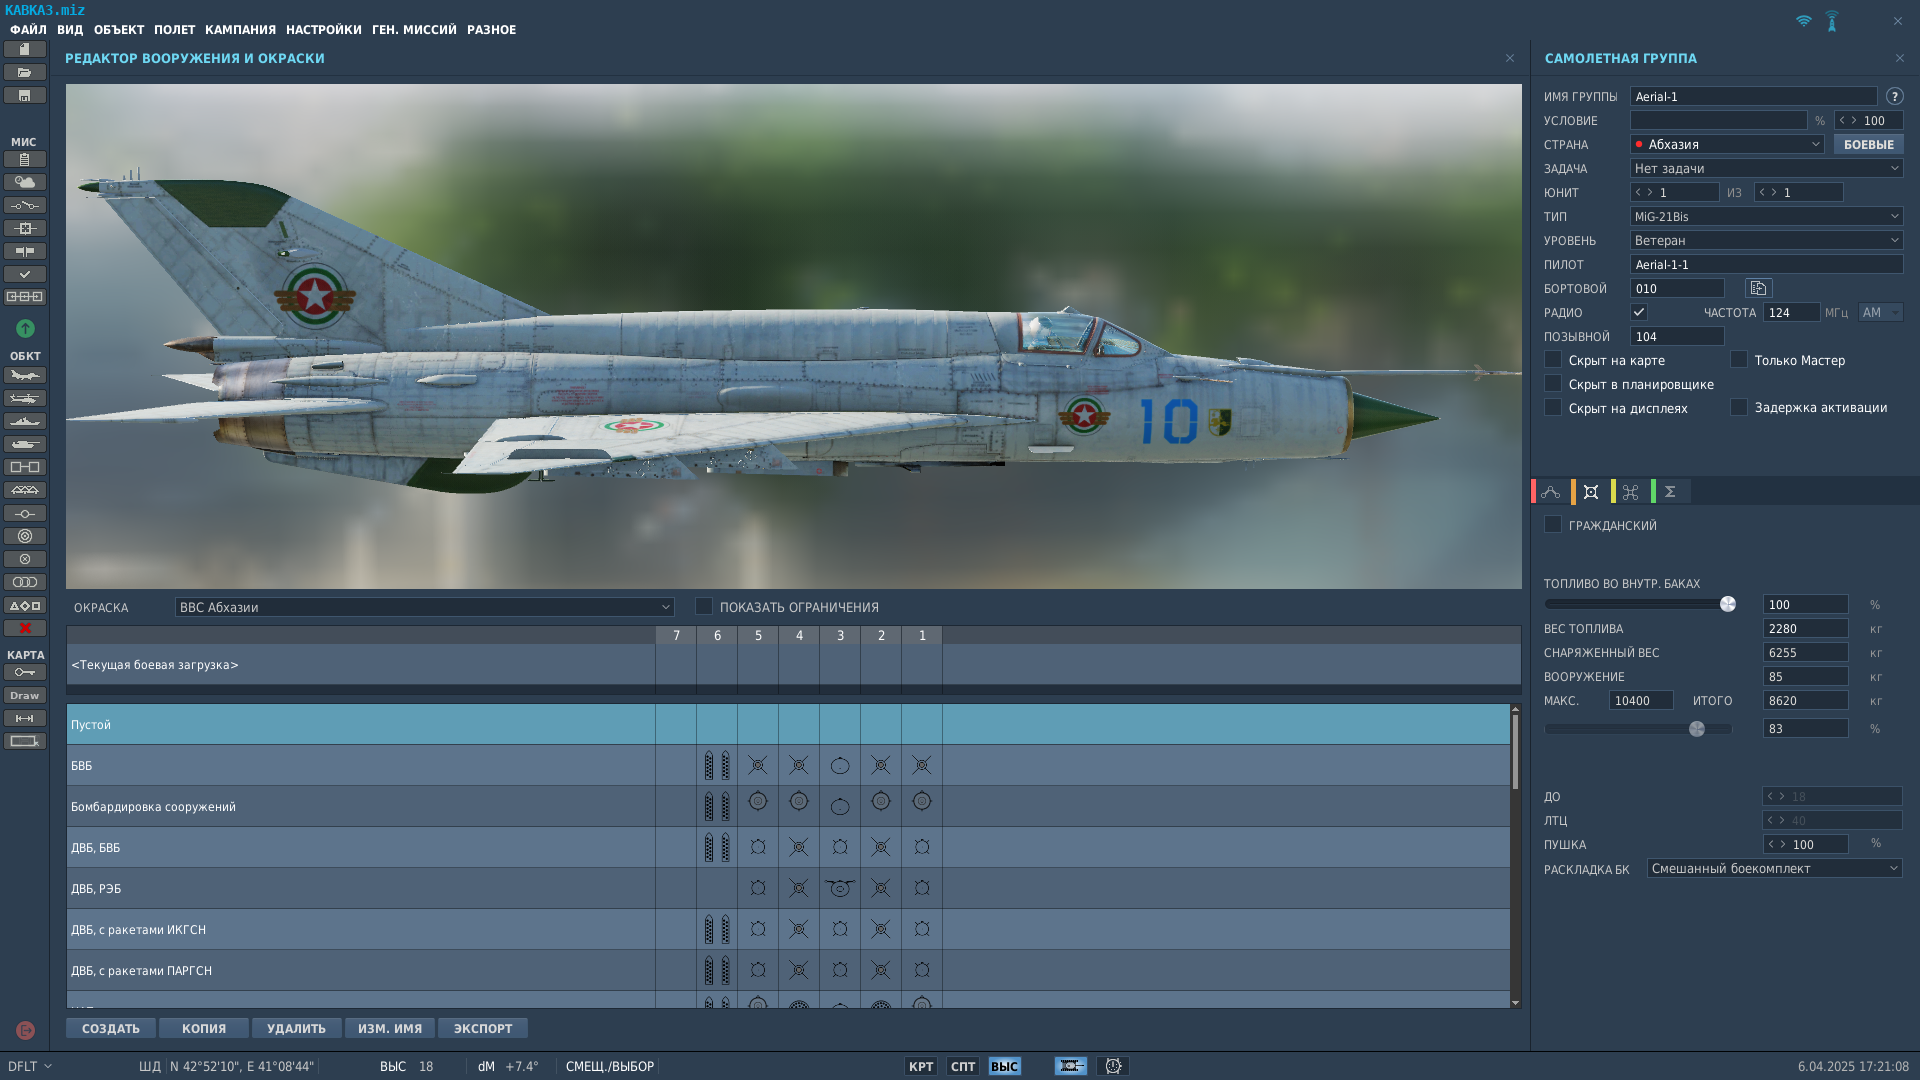Open the КАМПАНИЯ menu

click(x=240, y=30)
